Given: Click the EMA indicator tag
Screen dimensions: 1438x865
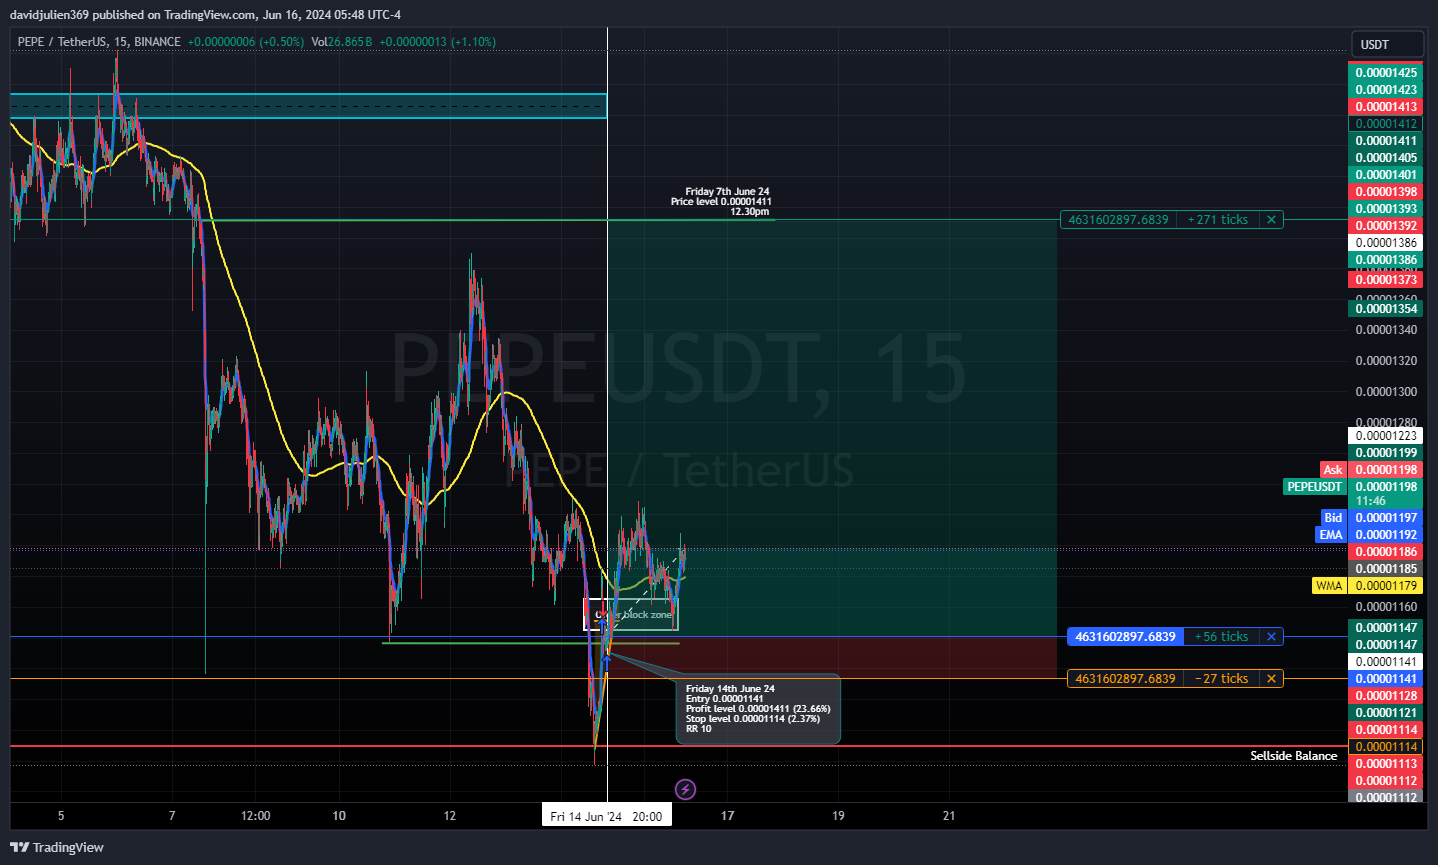Looking at the screenshot, I should pos(1331,535).
